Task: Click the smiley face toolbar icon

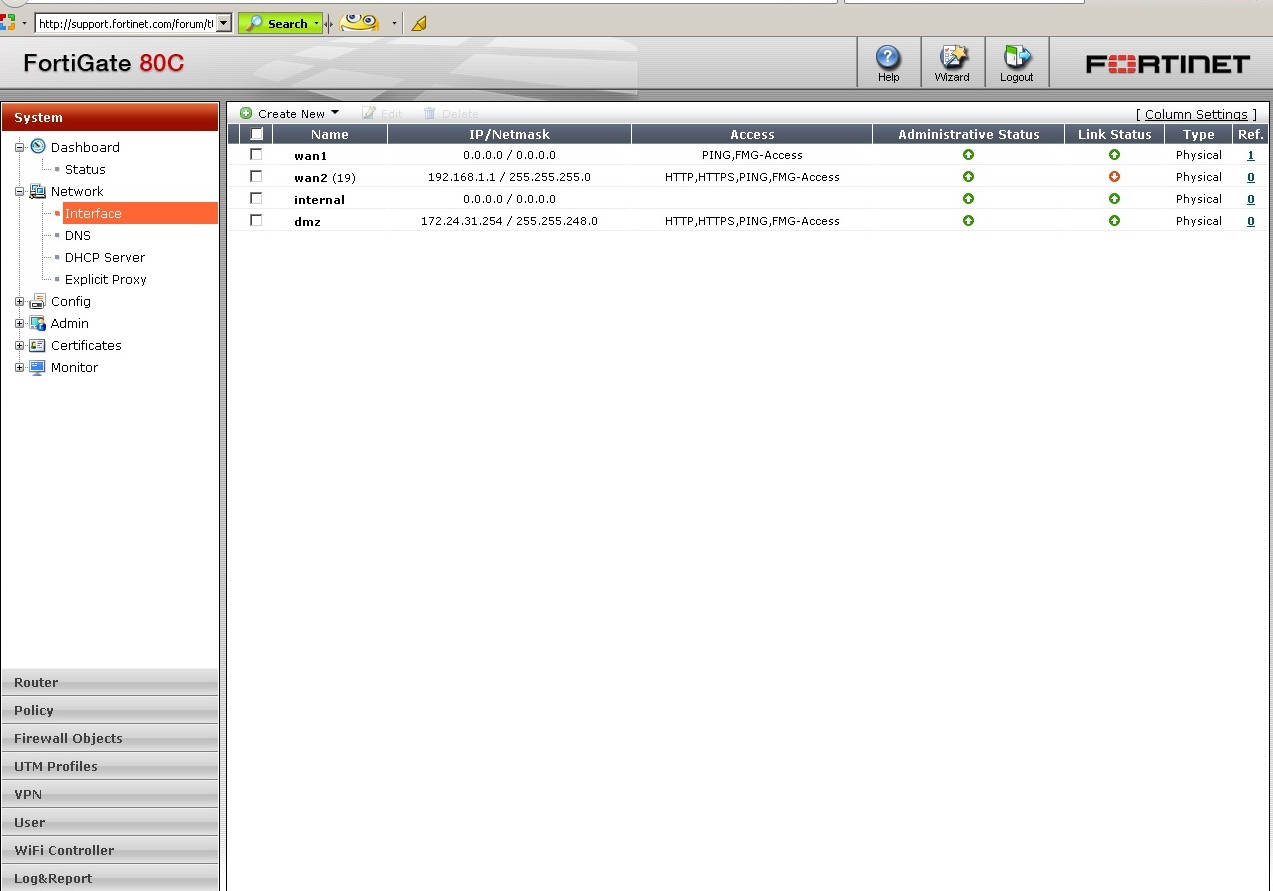Action: click(360, 22)
